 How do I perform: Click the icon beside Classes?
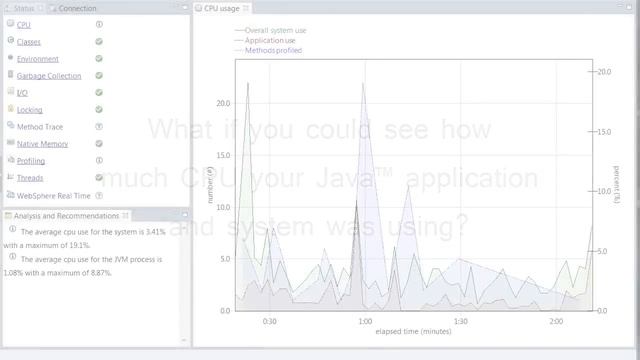(x=11, y=40)
